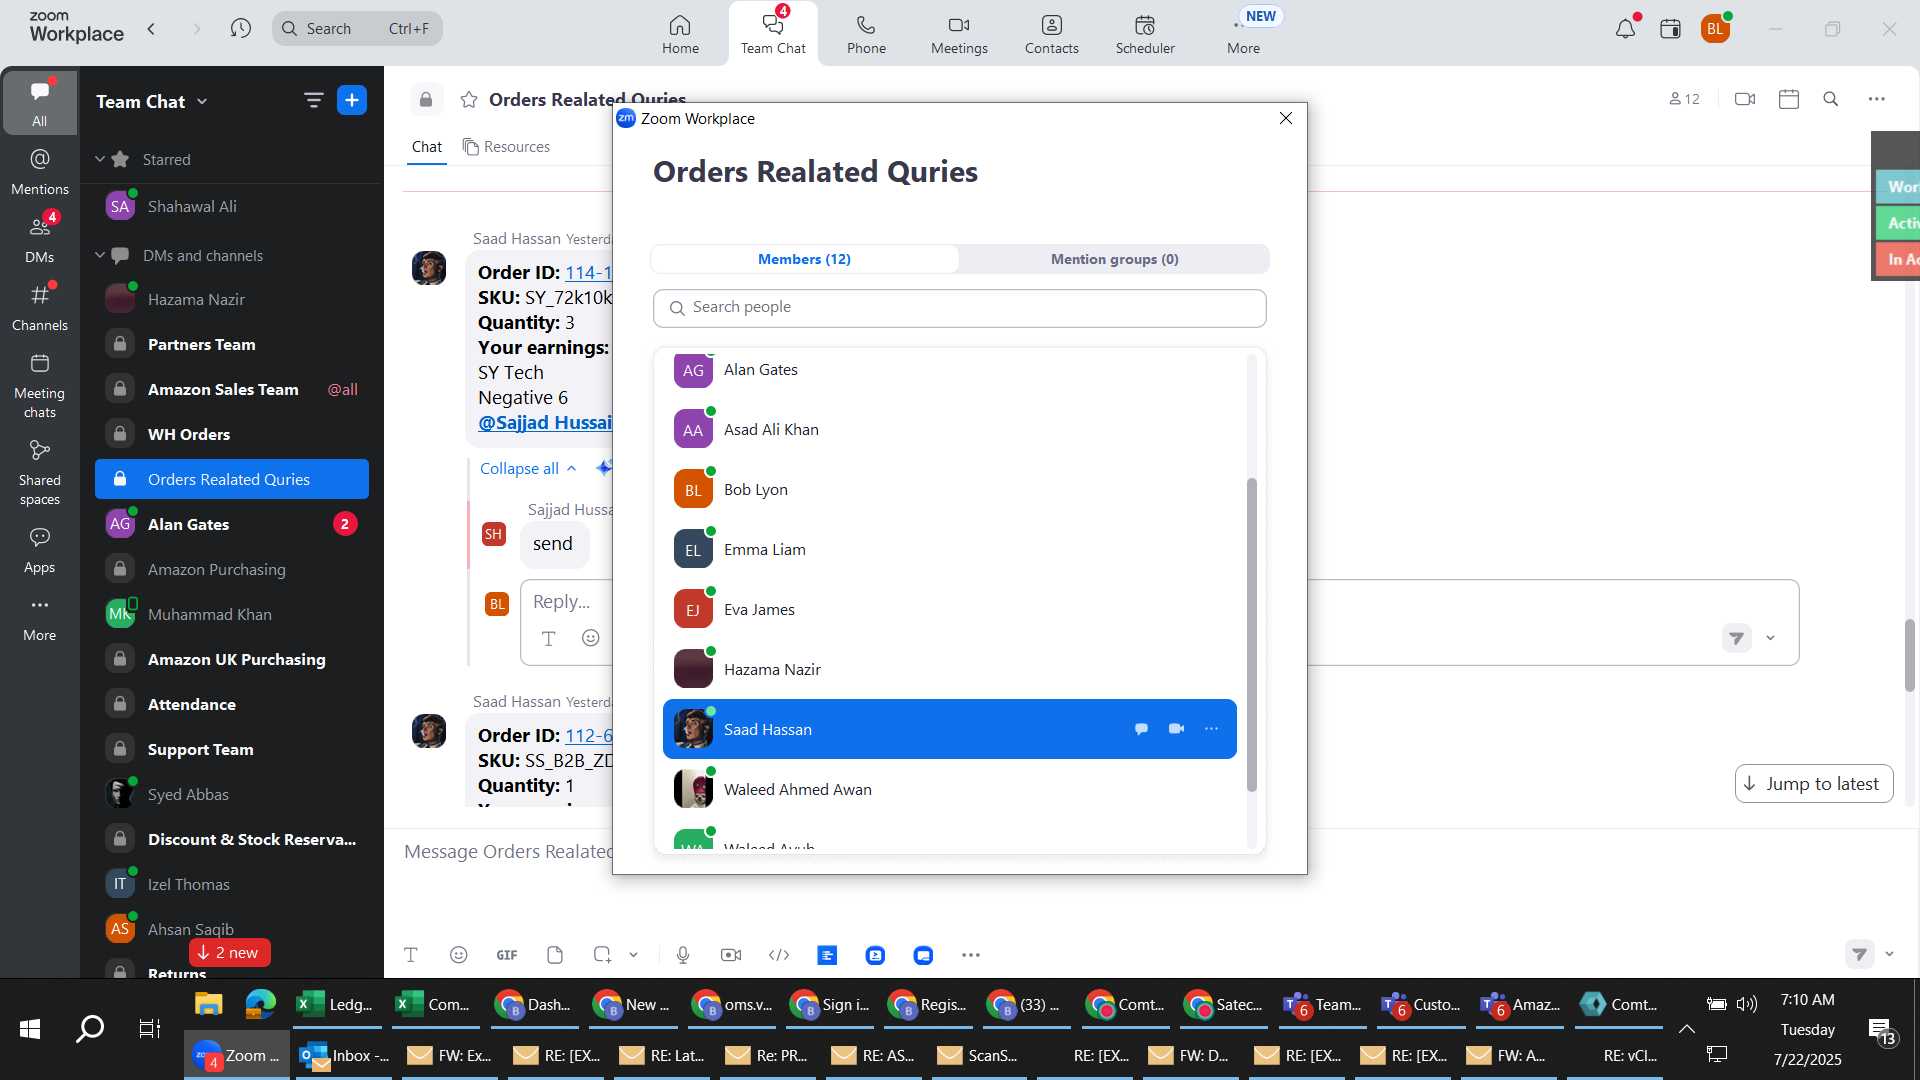Click the members list scrollbar

click(x=1251, y=635)
